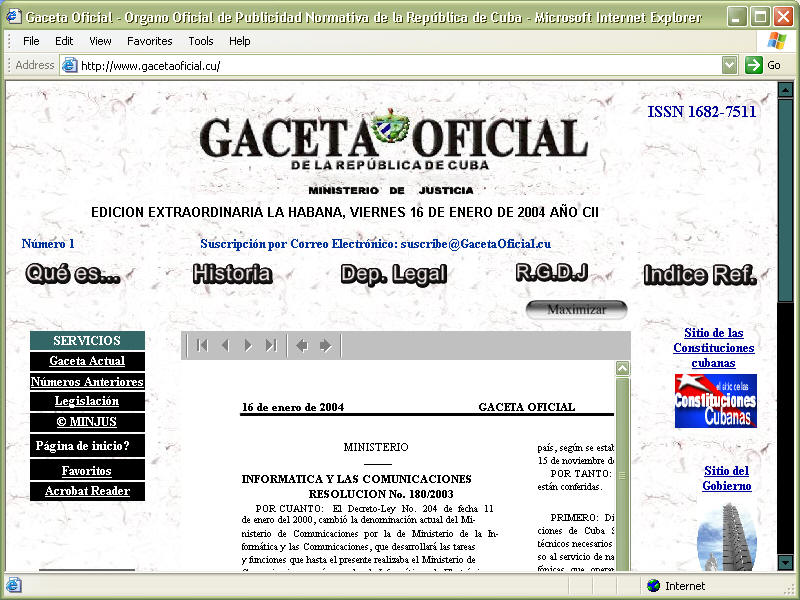Image resolution: width=800 pixels, height=600 pixels.
Task: Open the Sitio del Gobierno link
Action: 727,478
